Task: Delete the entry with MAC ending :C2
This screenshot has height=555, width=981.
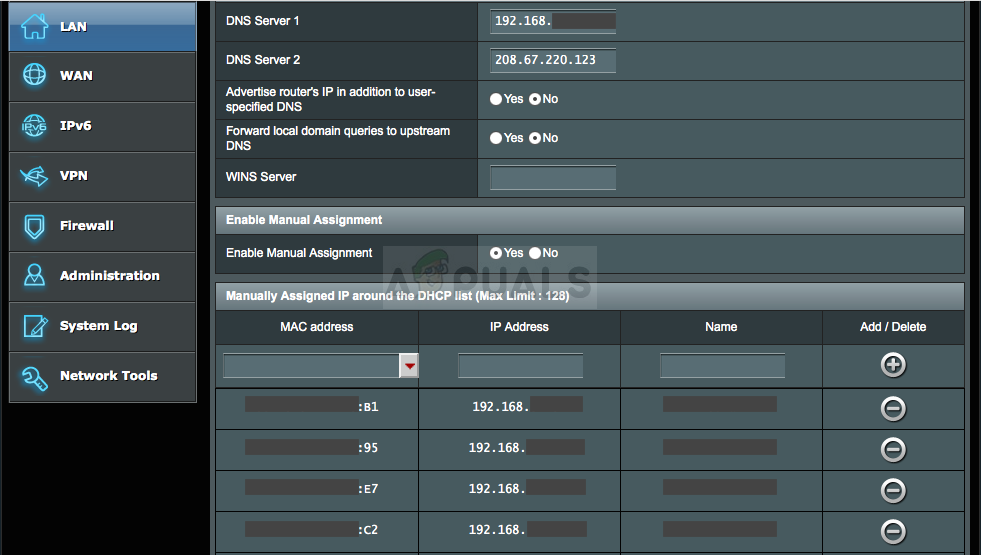Action: point(893,531)
